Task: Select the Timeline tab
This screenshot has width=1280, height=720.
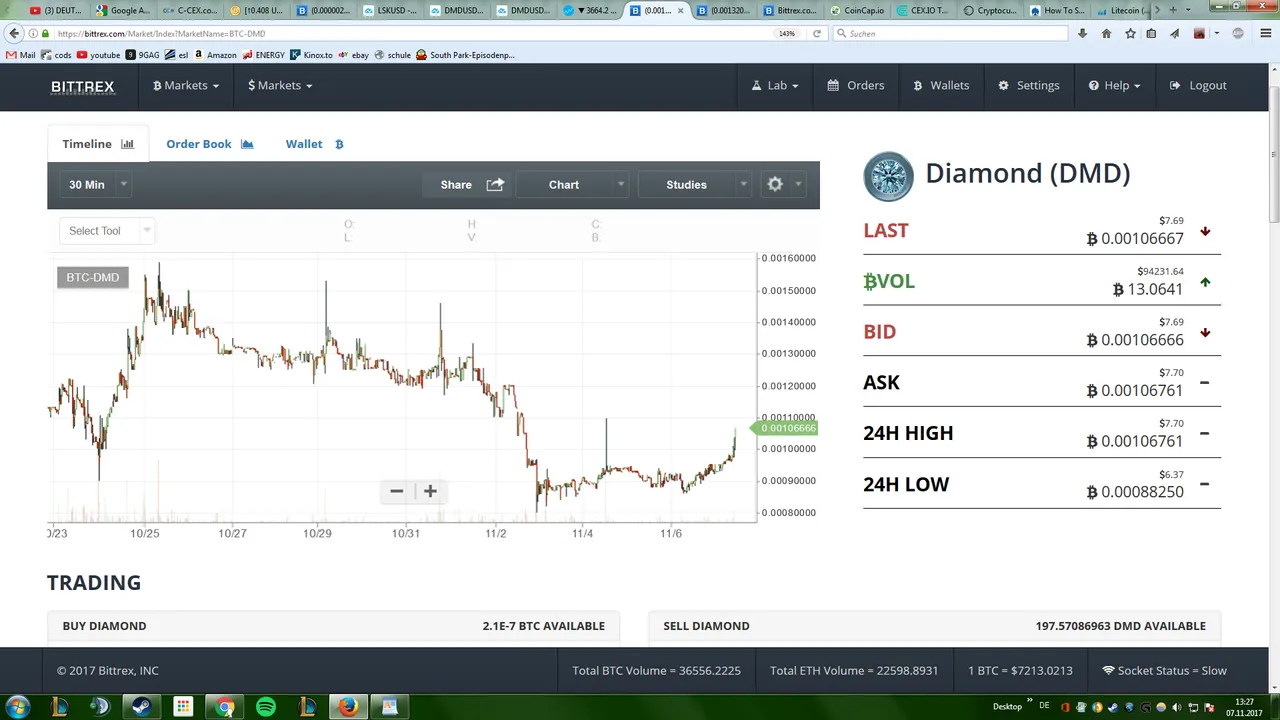Action: (98, 144)
